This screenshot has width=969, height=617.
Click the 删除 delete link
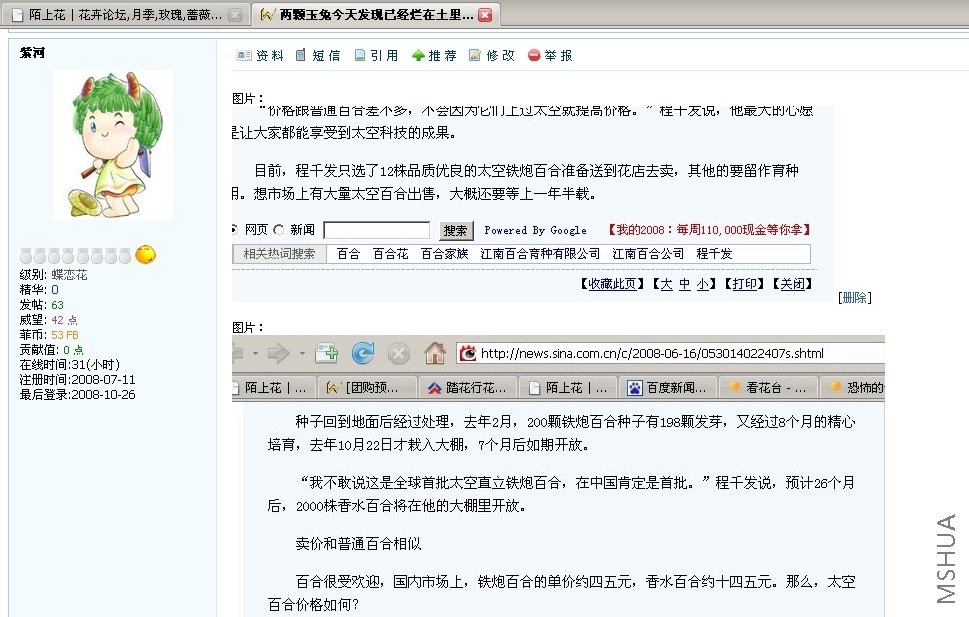click(855, 298)
